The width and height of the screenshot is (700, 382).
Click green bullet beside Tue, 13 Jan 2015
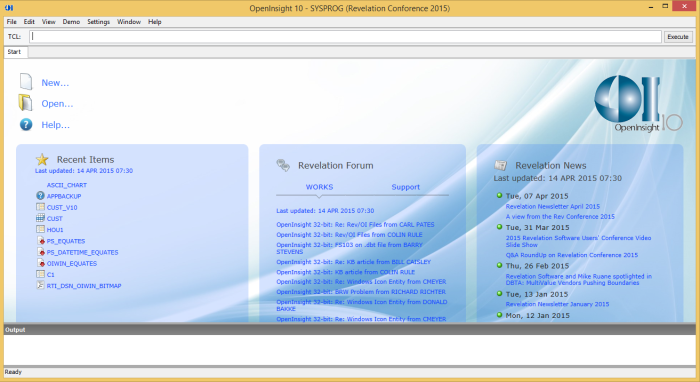point(499,294)
